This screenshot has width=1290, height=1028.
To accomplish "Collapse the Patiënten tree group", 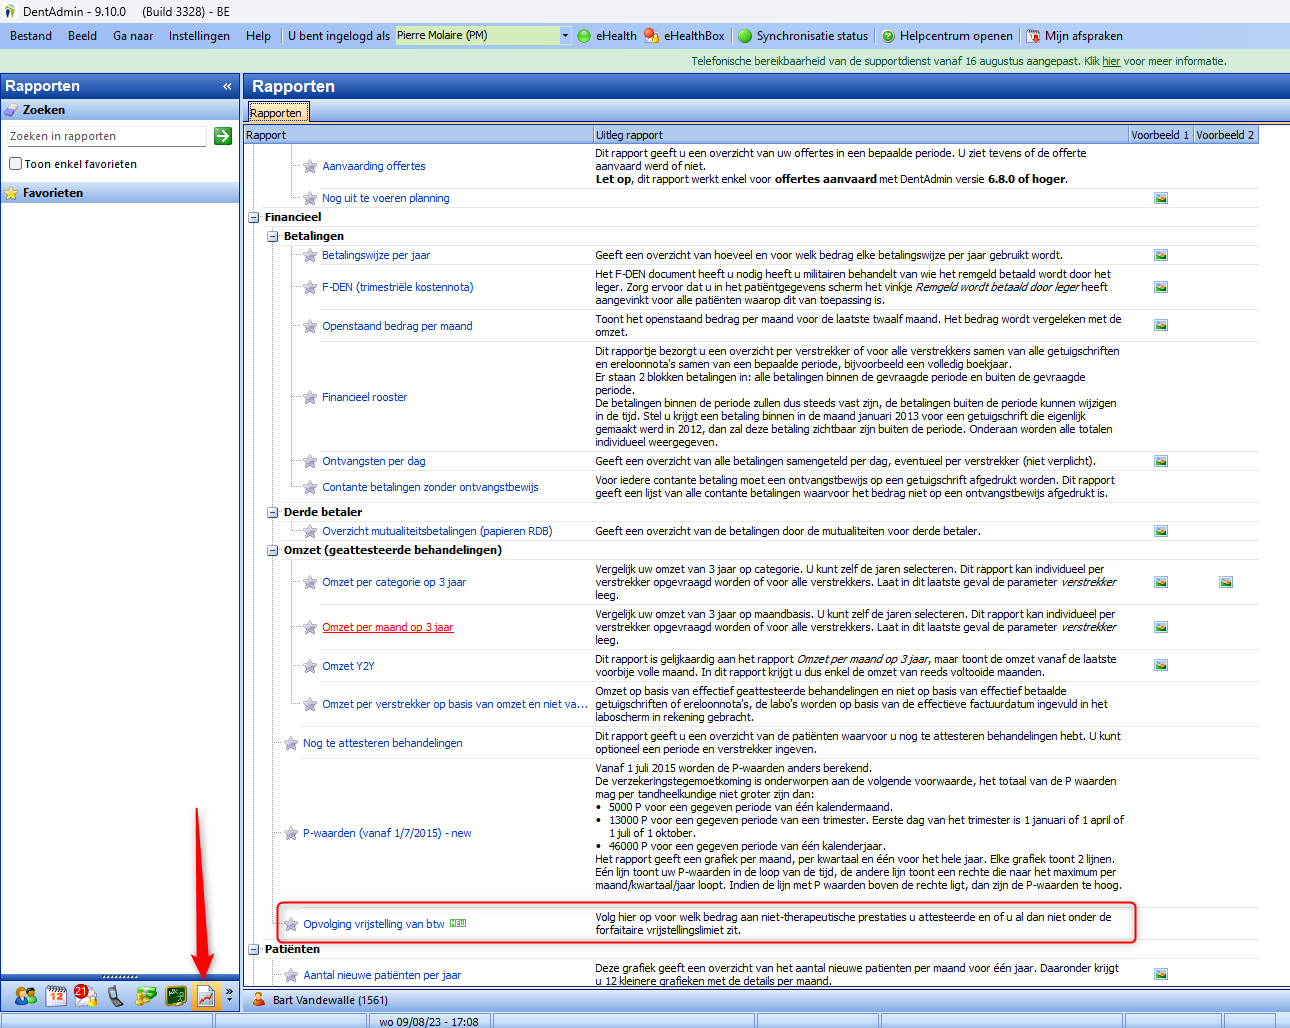I will click(254, 949).
